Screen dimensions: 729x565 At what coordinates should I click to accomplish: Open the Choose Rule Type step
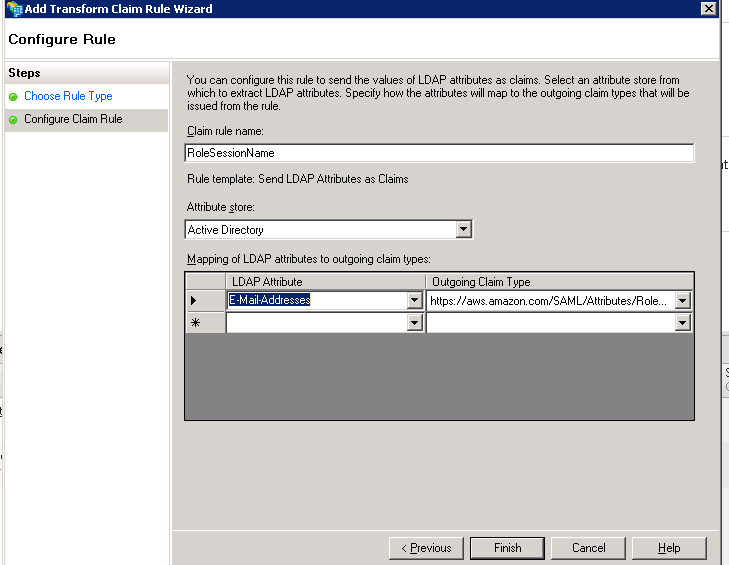click(x=68, y=96)
